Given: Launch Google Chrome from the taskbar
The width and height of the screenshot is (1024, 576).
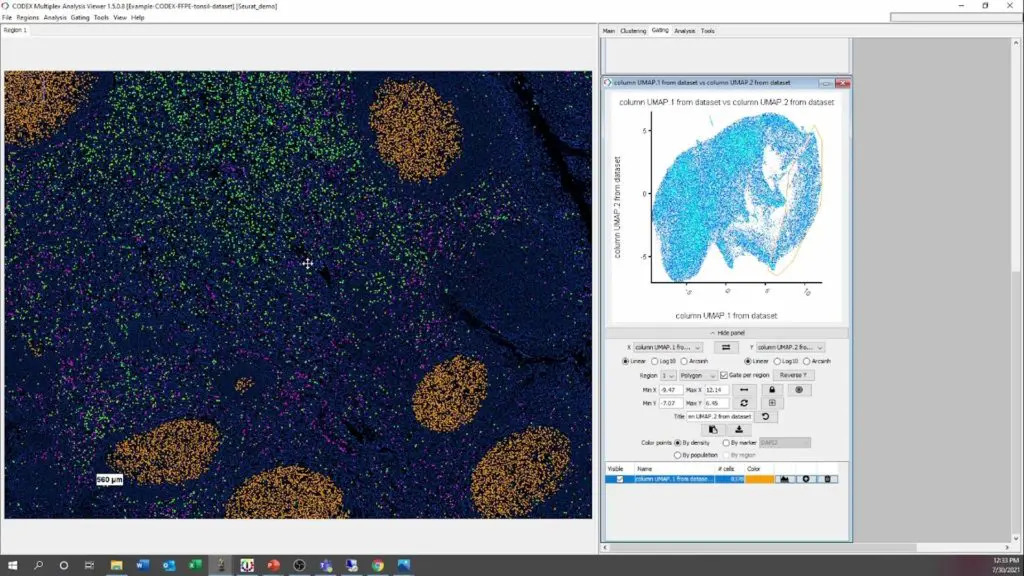Looking at the screenshot, I should 377,565.
